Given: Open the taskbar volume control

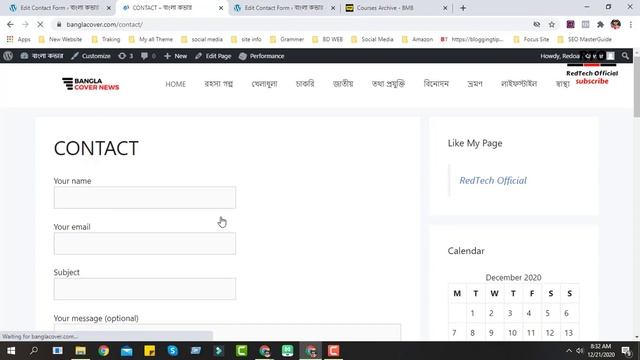Looking at the screenshot, I should tap(580, 351).
